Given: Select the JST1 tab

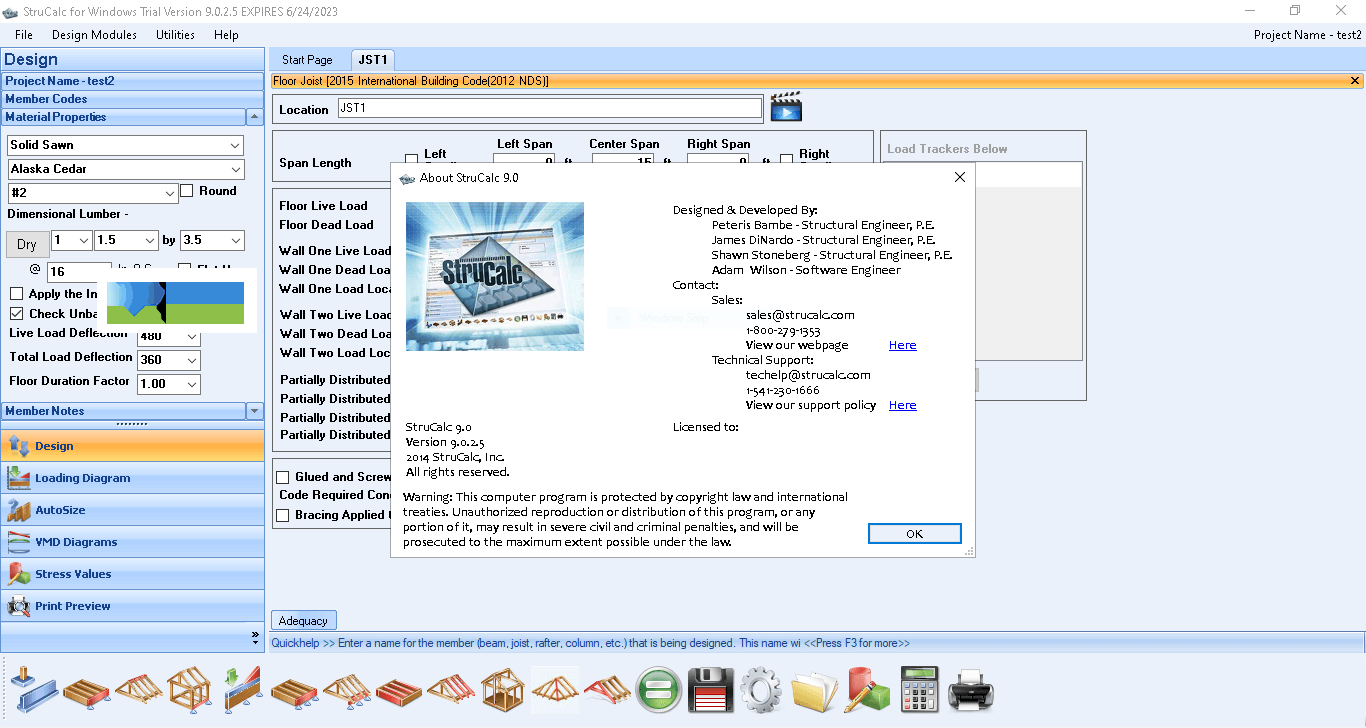Looking at the screenshot, I should (x=373, y=60).
